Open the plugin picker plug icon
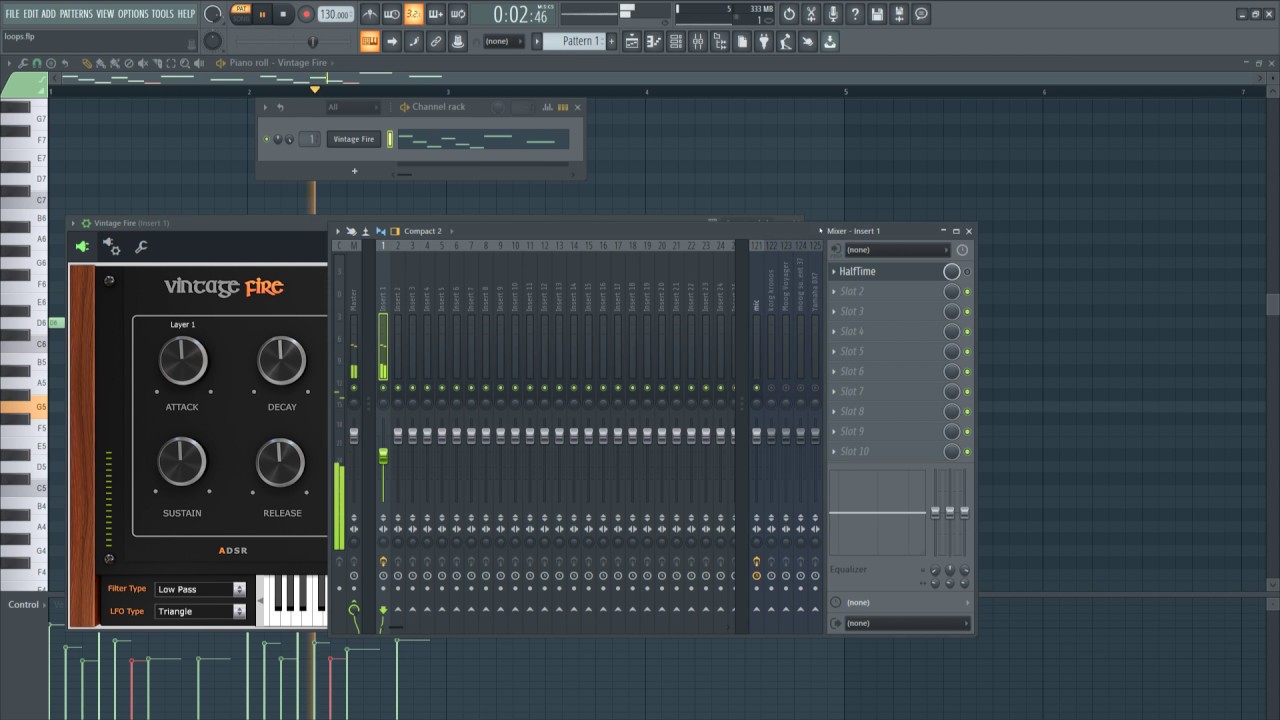 (764, 41)
